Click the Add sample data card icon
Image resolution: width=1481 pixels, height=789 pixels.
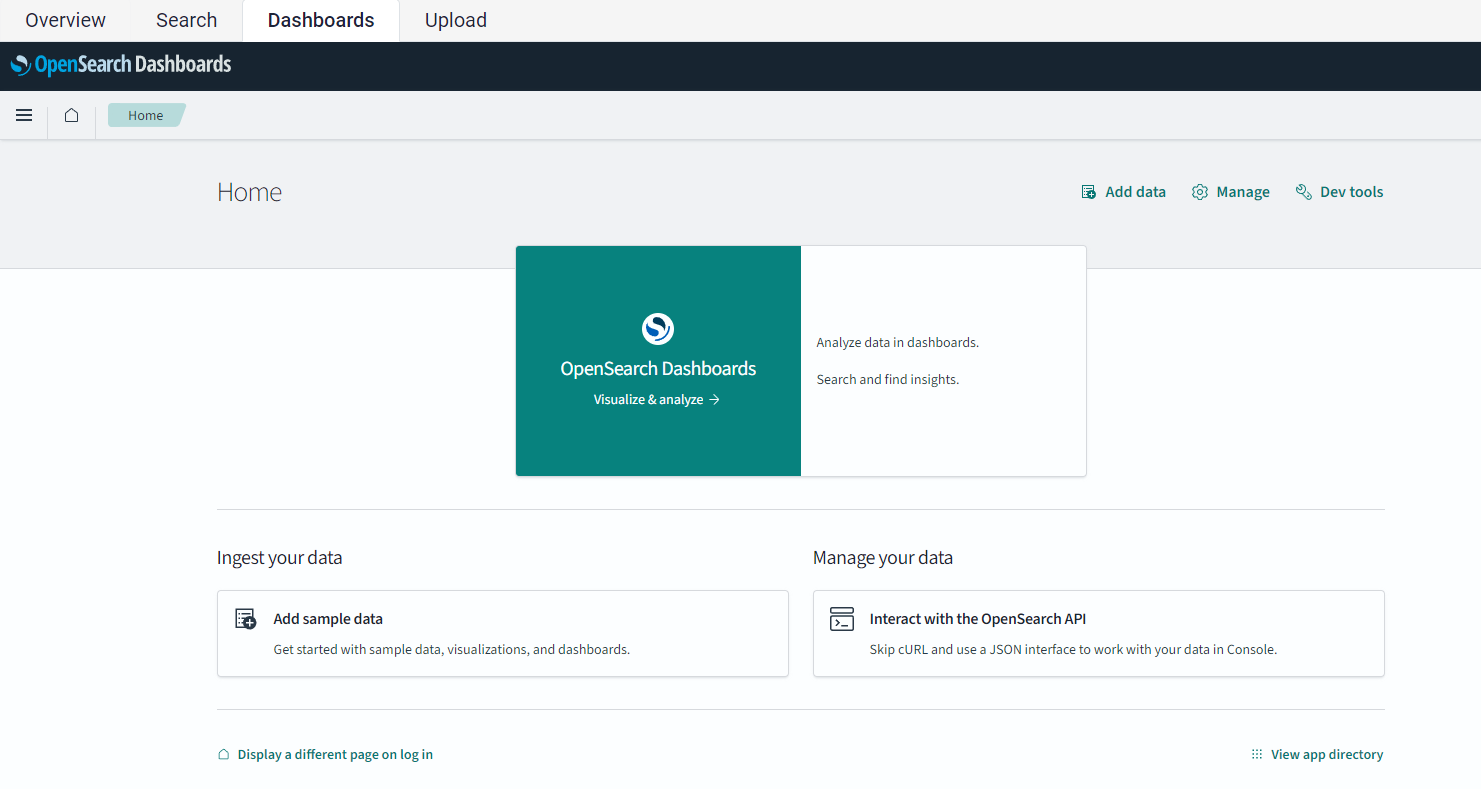coord(246,619)
